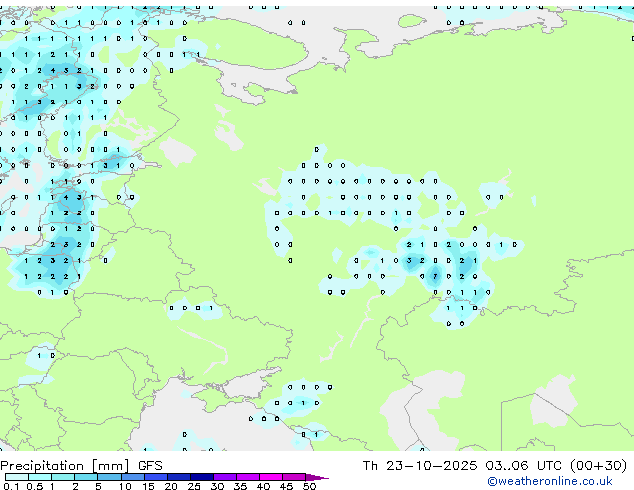The height and width of the screenshot is (490, 634).
Task: Click the weatheronline.co.uk copyright link
Action: point(549,481)
